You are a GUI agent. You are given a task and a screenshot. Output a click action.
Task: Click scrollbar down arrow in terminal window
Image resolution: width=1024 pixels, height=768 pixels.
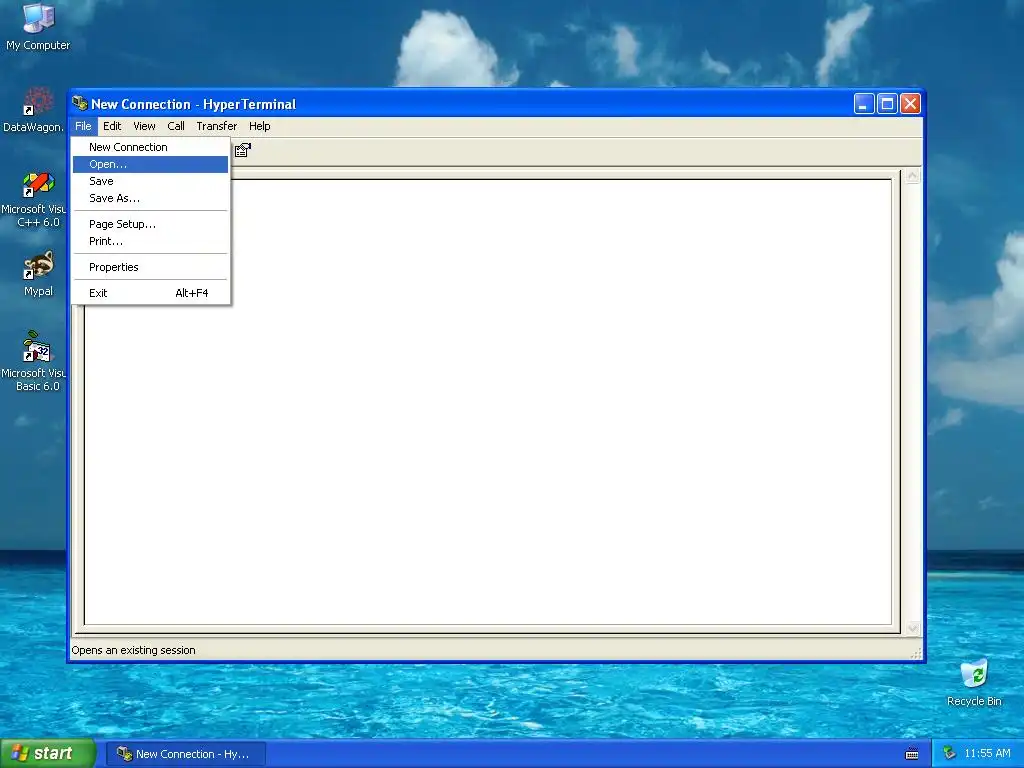[912, 628]
